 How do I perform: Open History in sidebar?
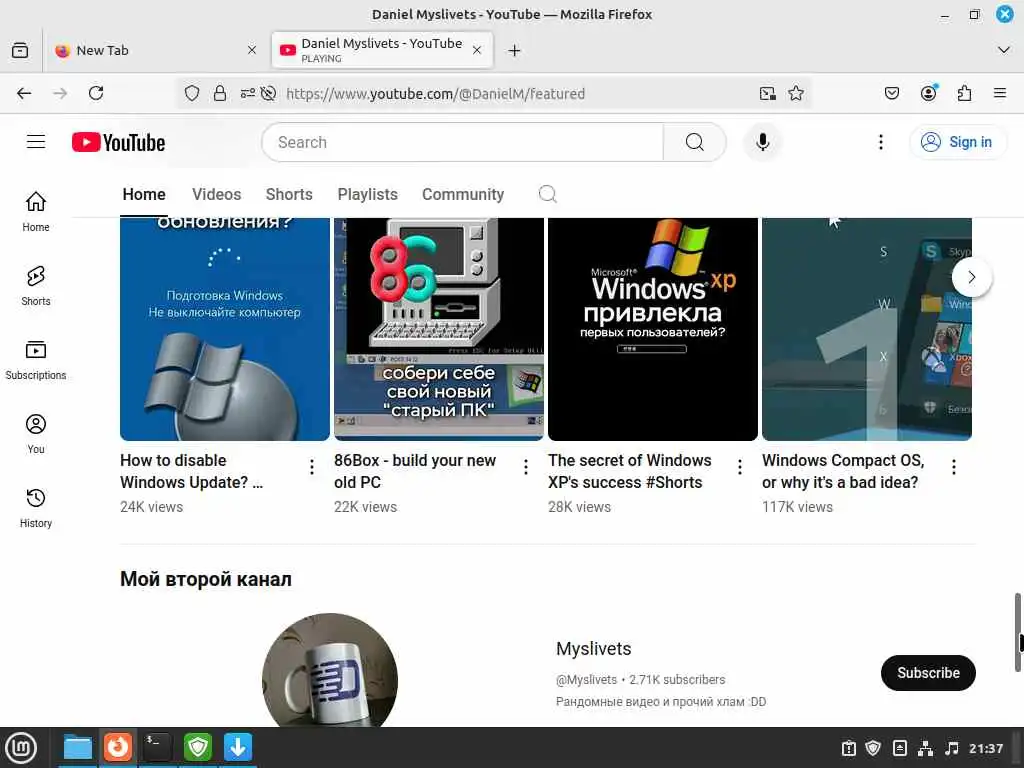[x=36, y=508]
